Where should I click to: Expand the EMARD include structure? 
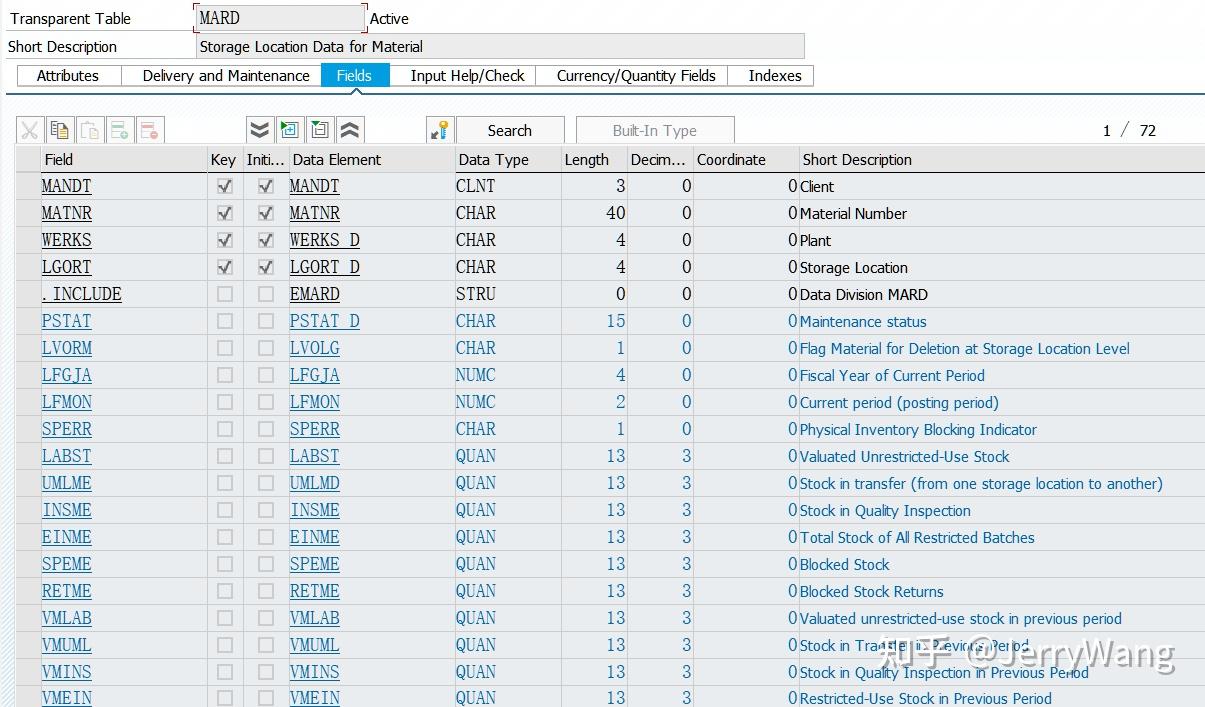tap(314, 294)
